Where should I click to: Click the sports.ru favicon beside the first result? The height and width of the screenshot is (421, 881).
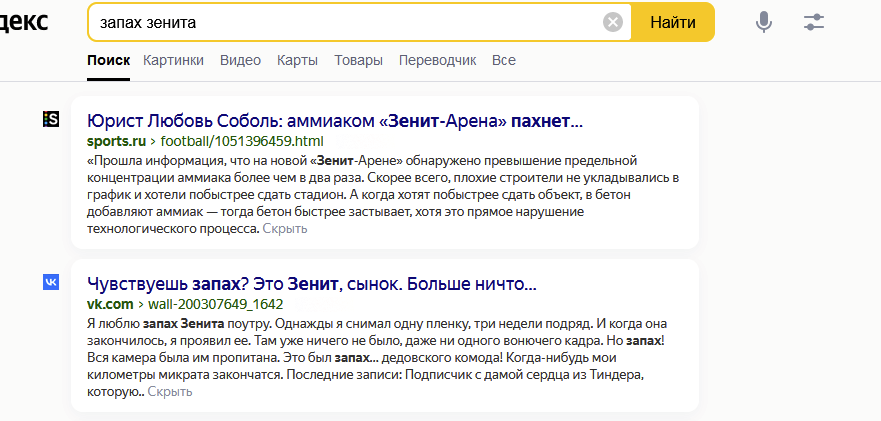(51, 119)
